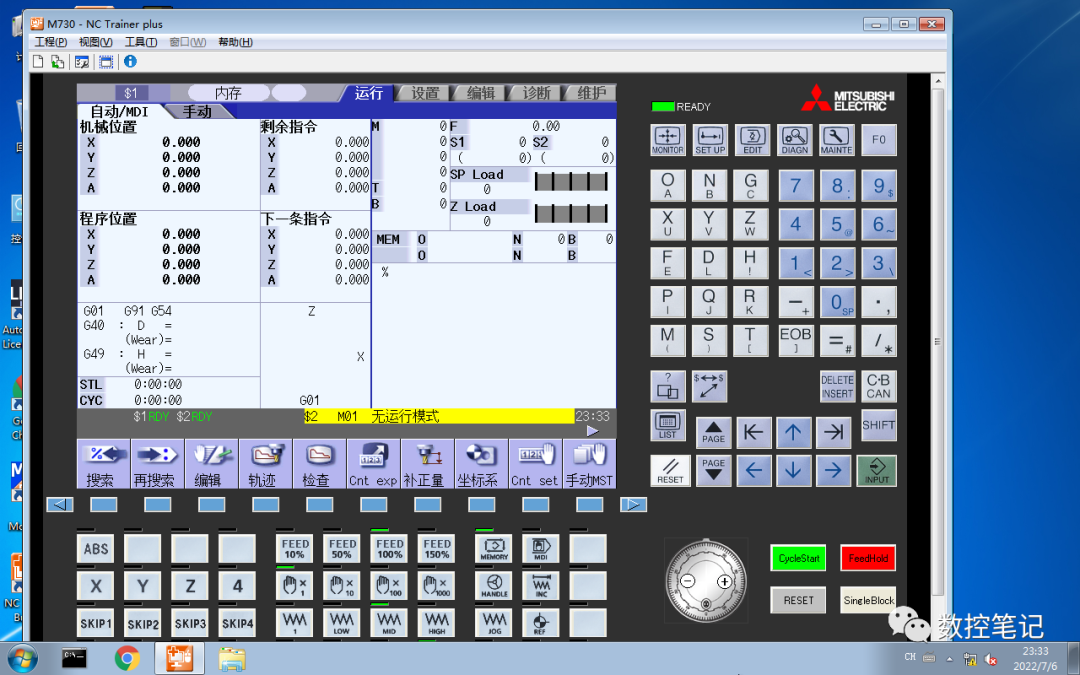Image resolution: width=1080 pixels, height=675 pixels.
Task: Click the manual handle pulse dial
Action: 706,581
